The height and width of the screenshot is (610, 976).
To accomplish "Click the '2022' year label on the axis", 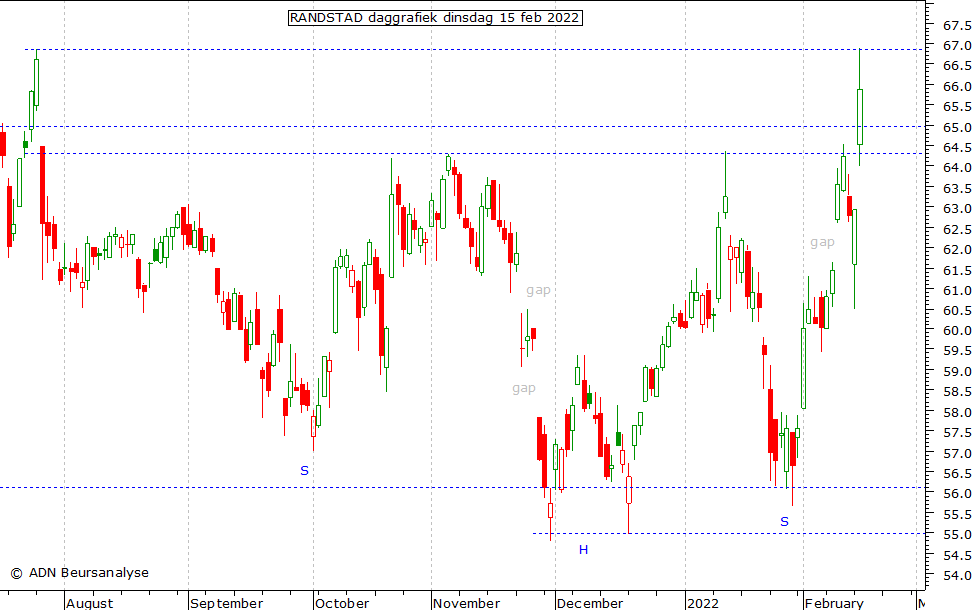I will tap(703, 603).
